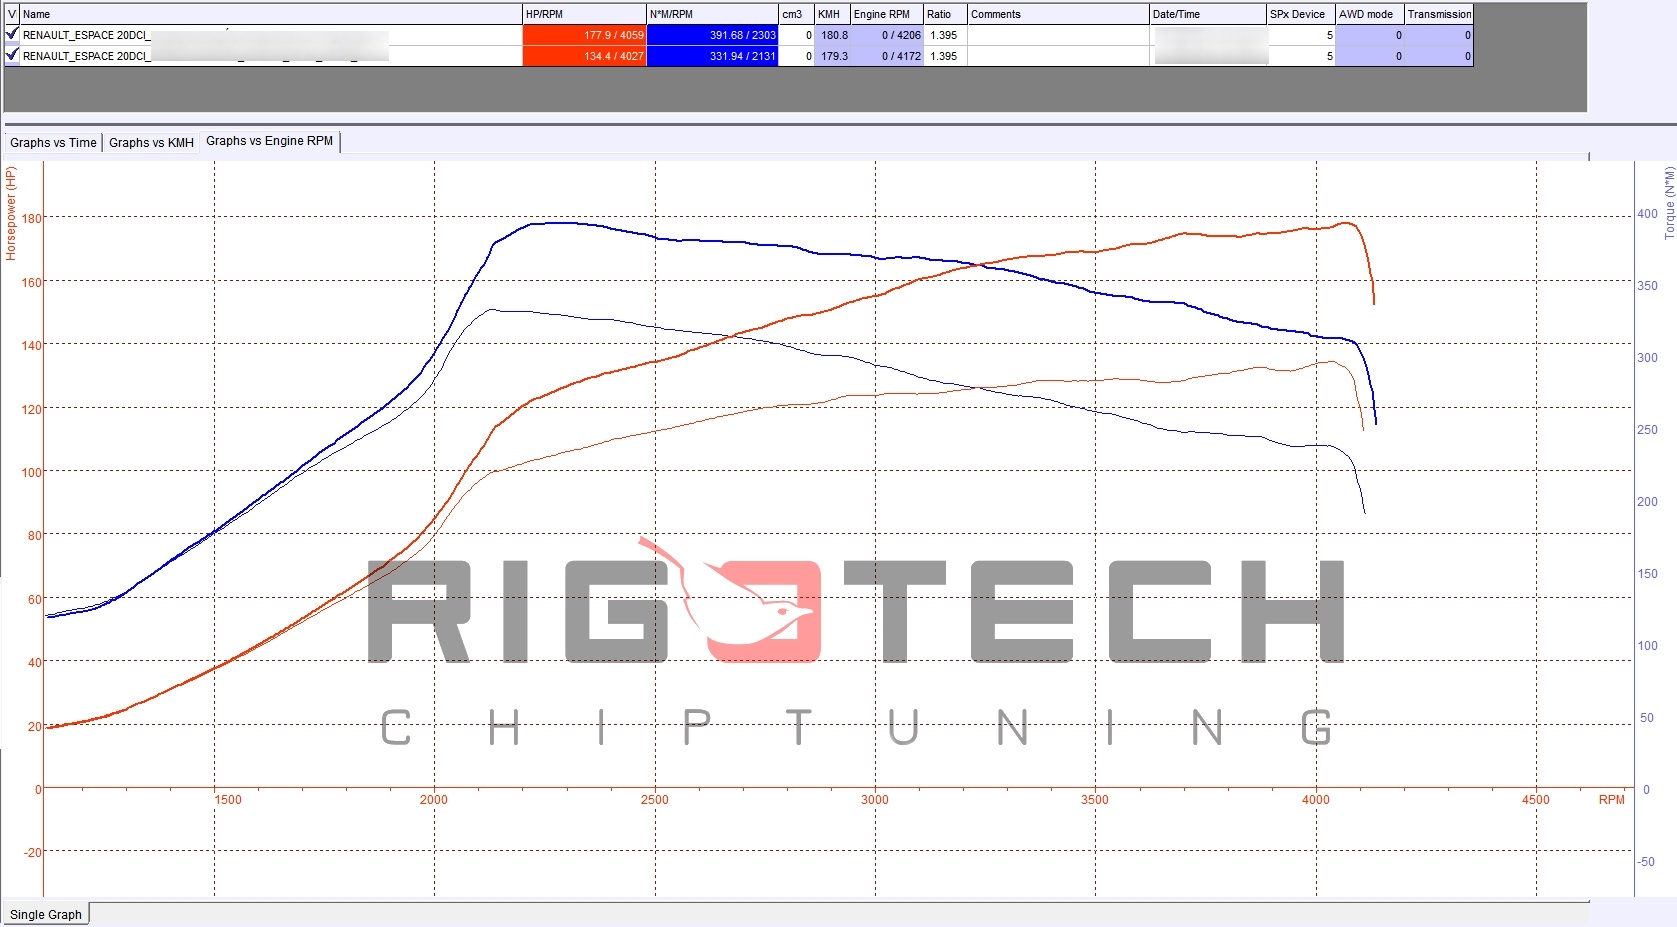
Task: Click the first row's 1.395 ratio
Action: click(945, 35)
